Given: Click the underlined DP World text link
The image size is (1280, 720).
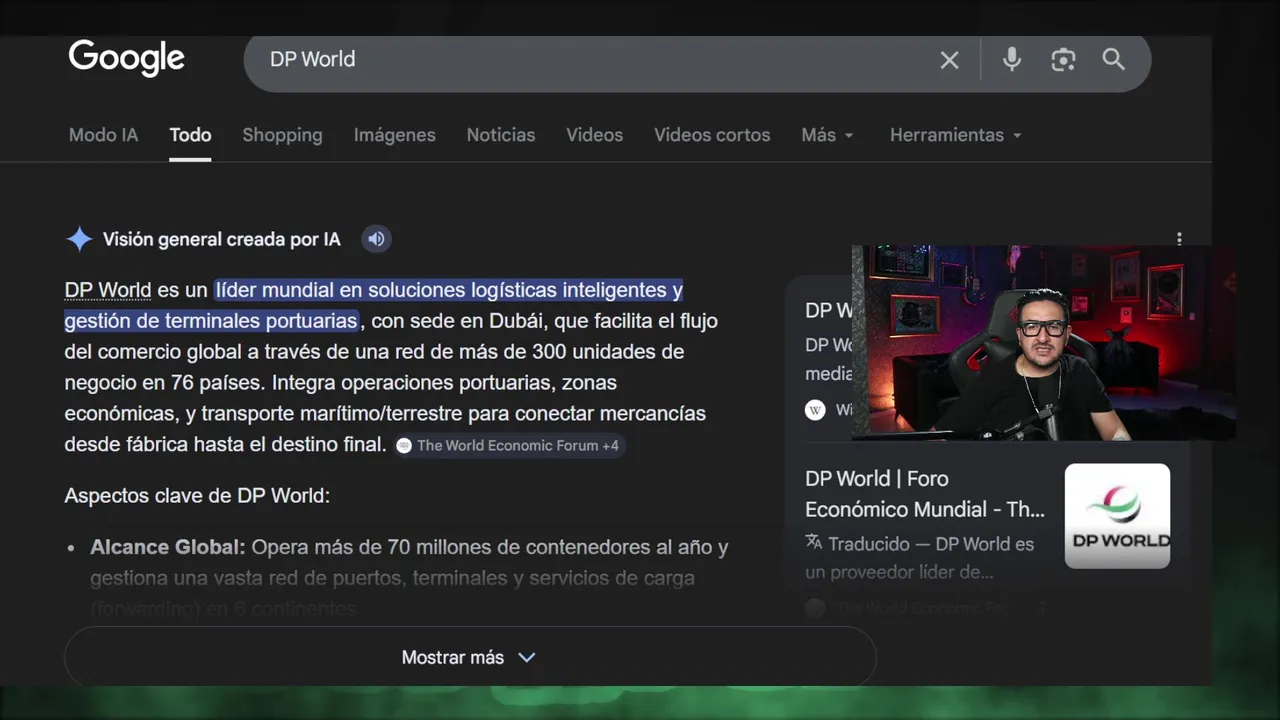Looking at the screenshot, I should click(x=108, y=290).
